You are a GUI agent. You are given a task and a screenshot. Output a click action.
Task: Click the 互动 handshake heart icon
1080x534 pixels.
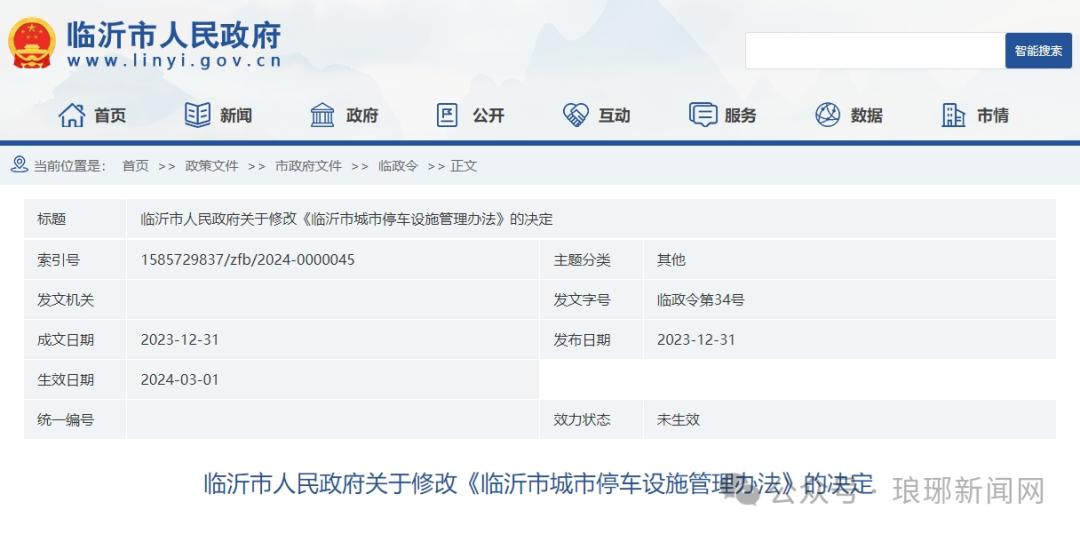(576, 115)
